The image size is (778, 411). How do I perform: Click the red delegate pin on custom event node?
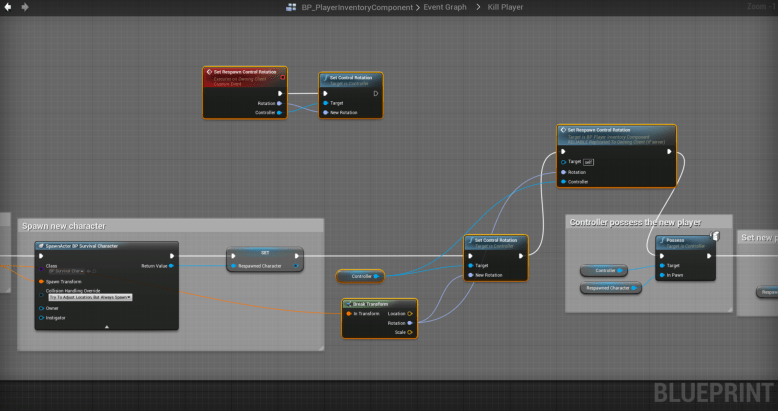coord(283,77)
